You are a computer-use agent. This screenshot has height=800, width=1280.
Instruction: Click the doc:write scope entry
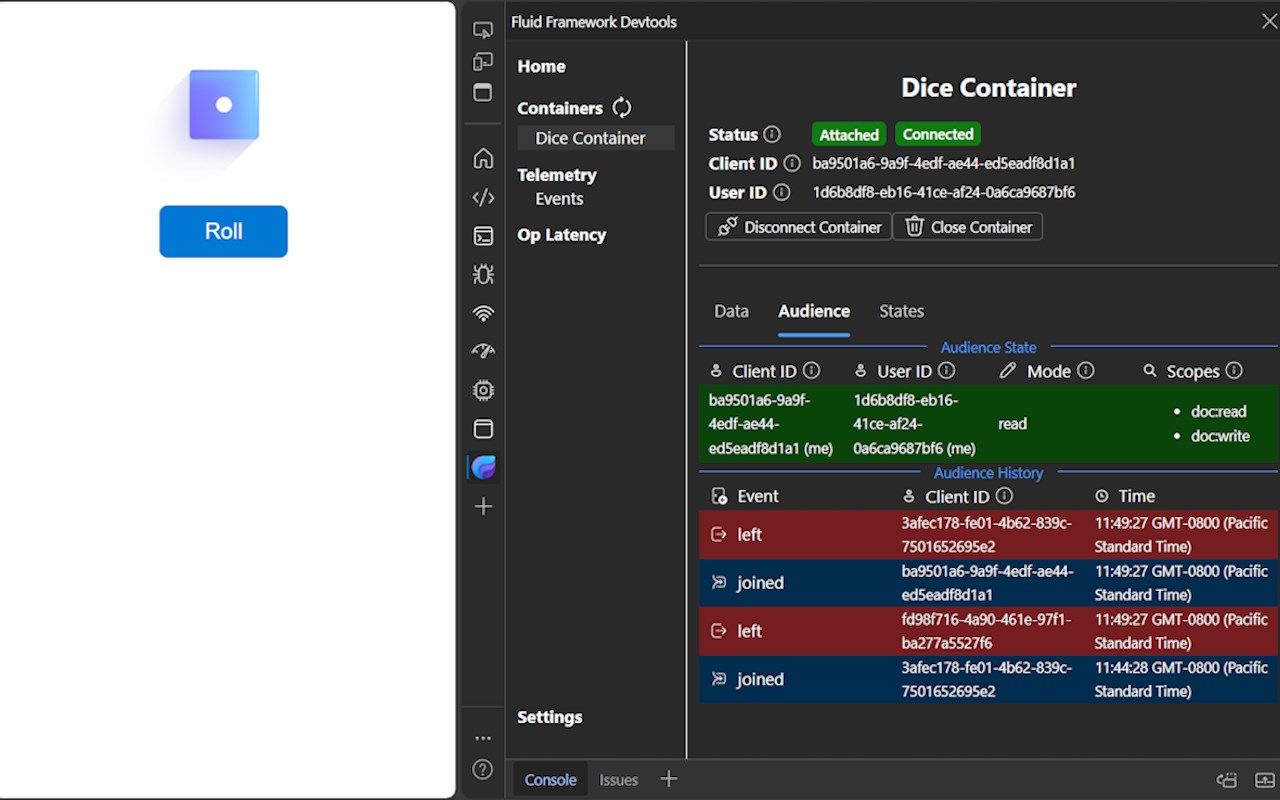point(1220,436)
